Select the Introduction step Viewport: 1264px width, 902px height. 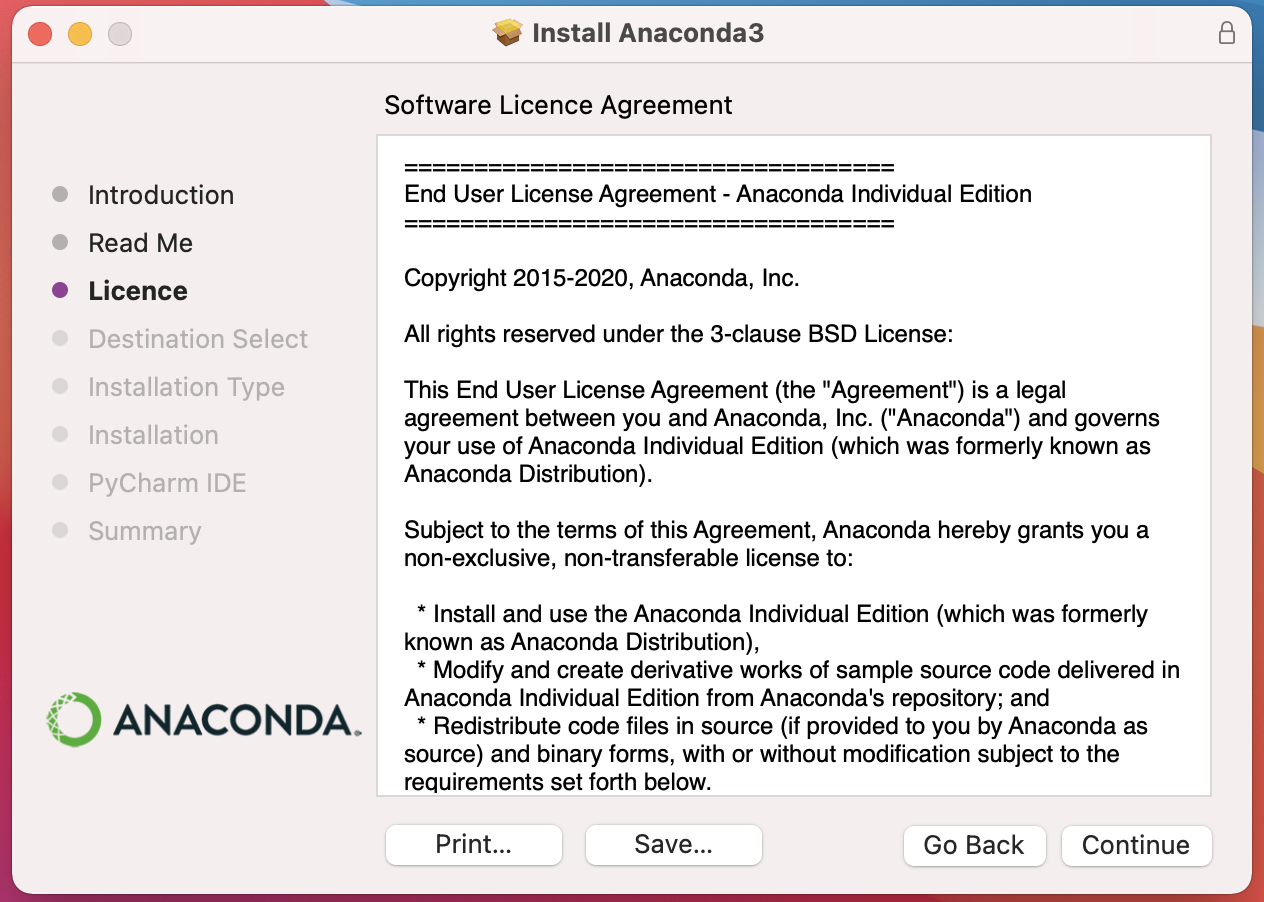pyautogui.click(x=161, y=194)
